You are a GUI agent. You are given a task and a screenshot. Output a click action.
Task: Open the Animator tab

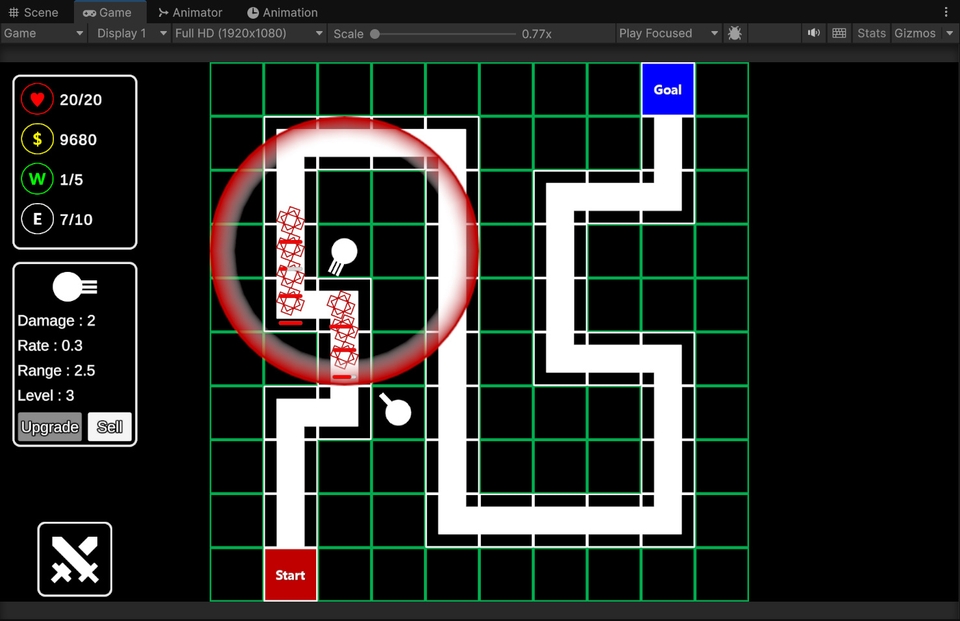pyautogui.click(x=190, y=12)
